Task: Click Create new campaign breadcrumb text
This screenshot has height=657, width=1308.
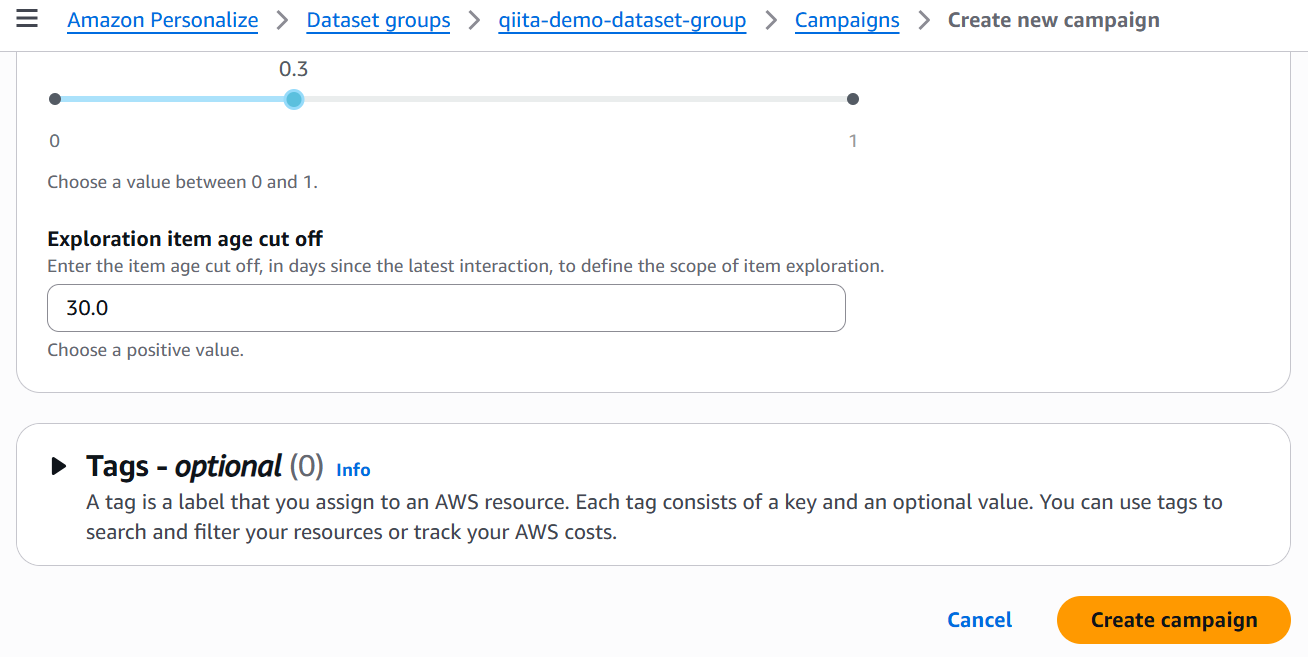Action: [x=1053, y=20]
